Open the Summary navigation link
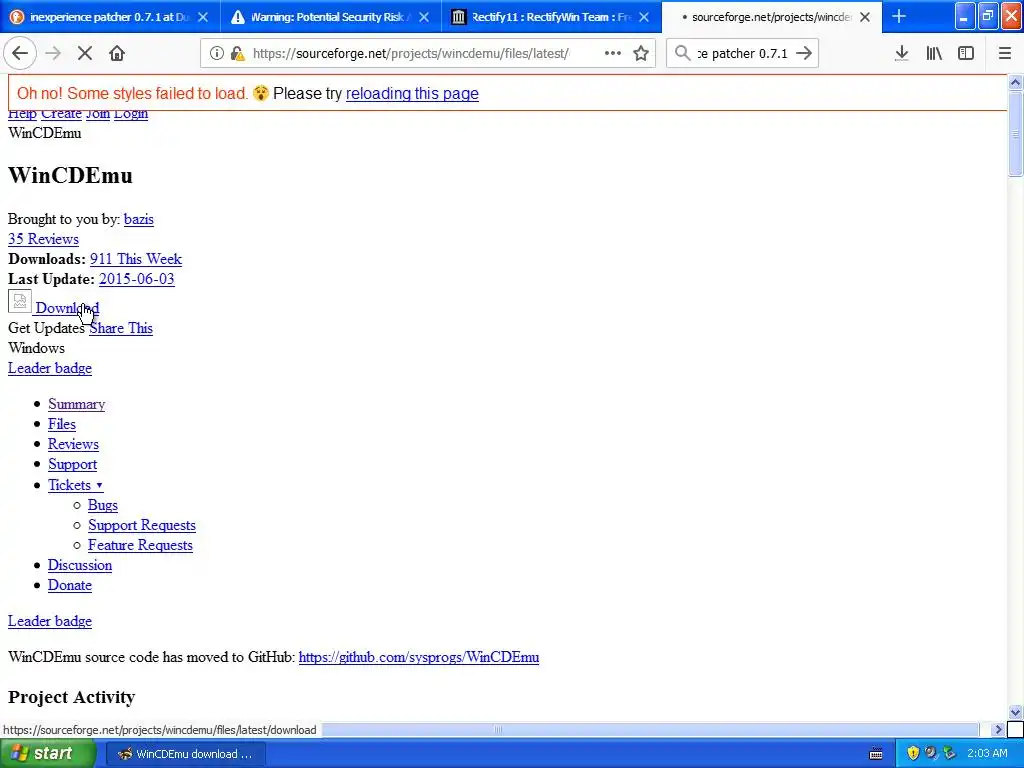 tap(76, 404)
